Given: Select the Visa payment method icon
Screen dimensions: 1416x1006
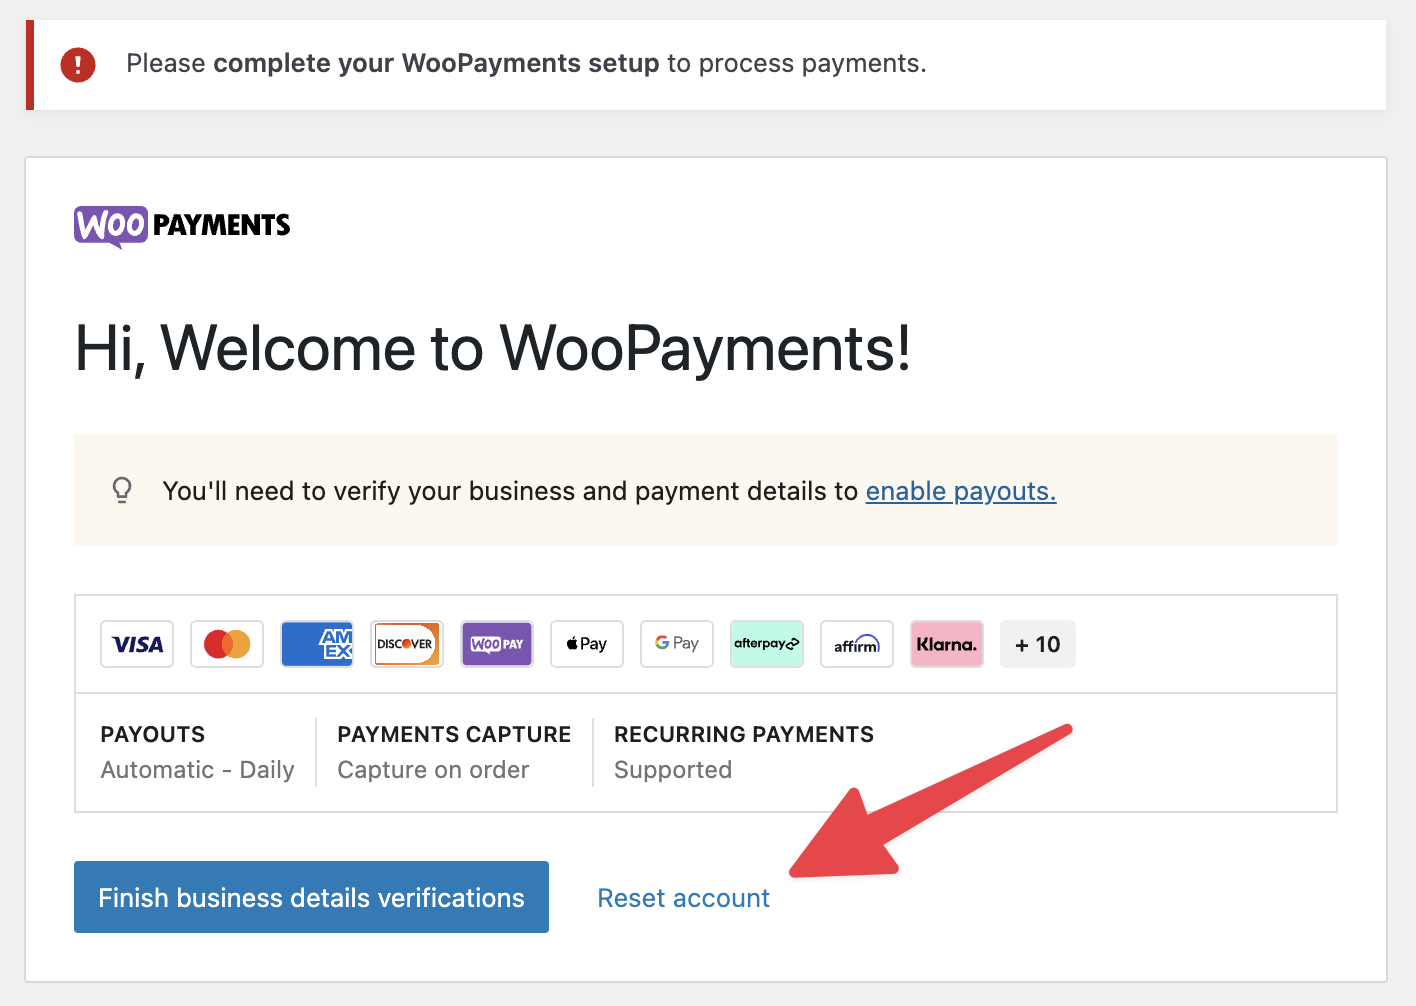Looking at the screenshot, I should [x=136, y=644].
